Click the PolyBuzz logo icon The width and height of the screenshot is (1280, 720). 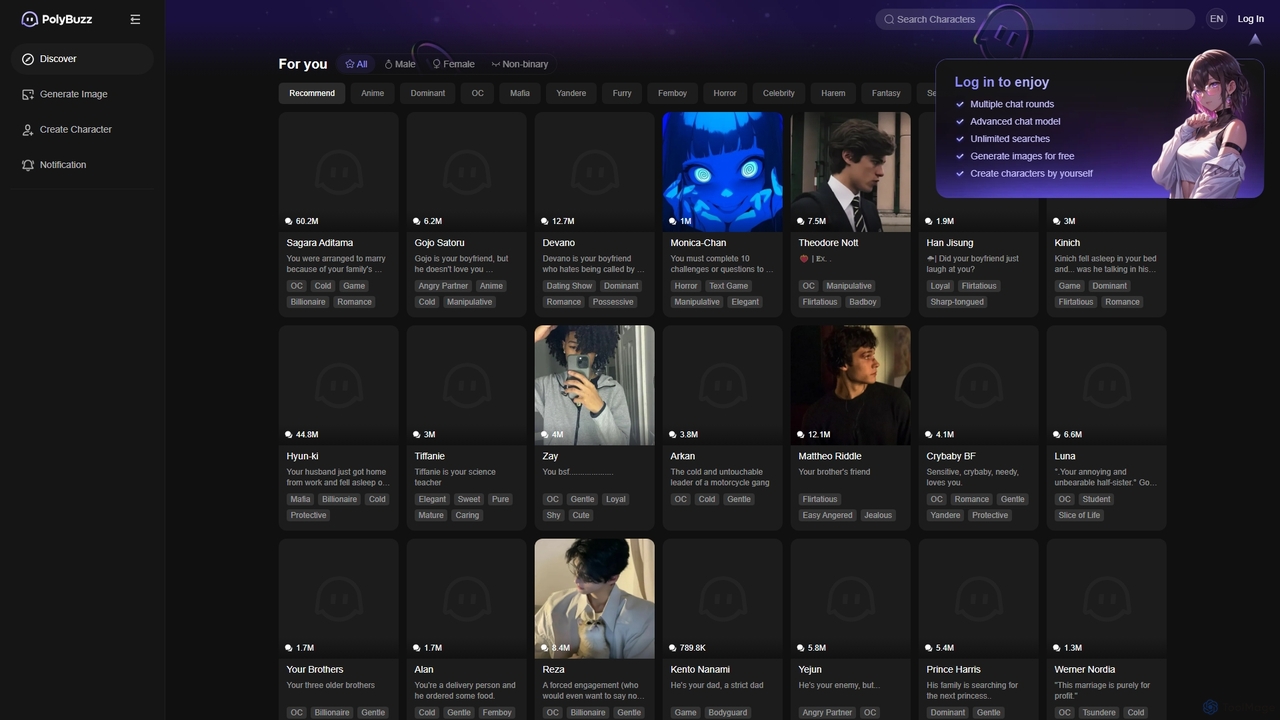(x=29, y=19)
